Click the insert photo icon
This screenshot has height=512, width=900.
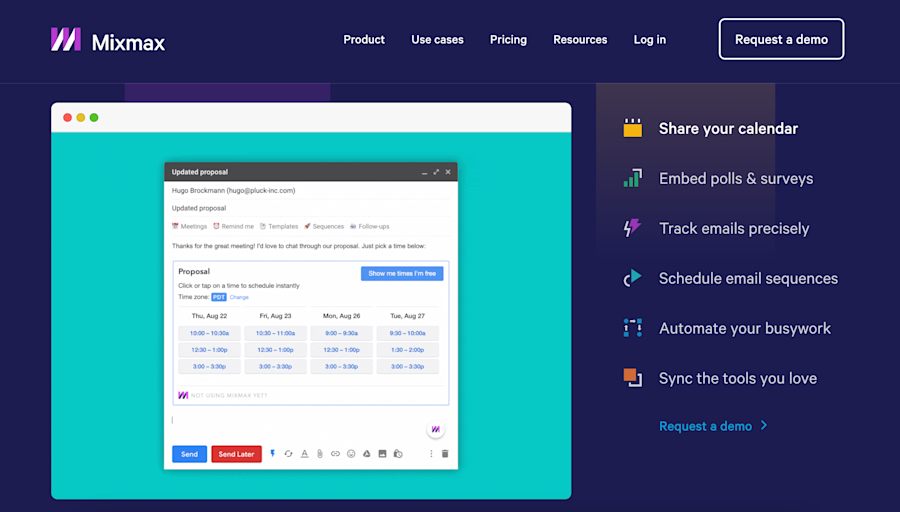pos(382,453)
